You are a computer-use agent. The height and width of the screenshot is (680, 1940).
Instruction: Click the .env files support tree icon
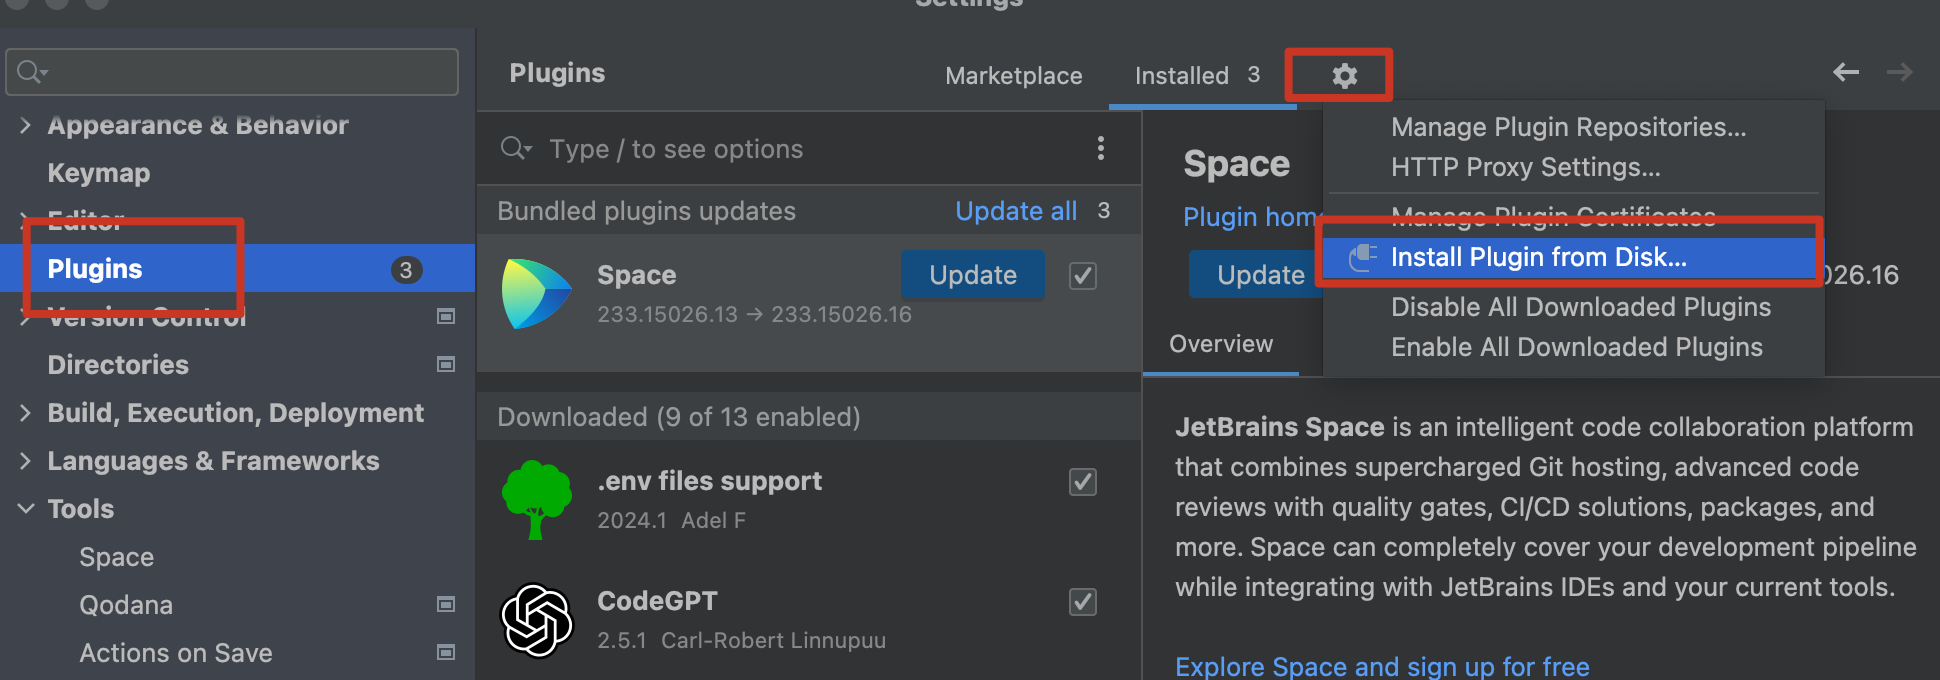(x=536, y=500)
